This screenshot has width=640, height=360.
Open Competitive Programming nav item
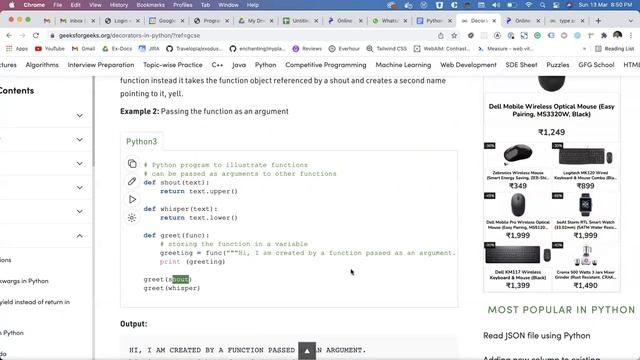tap(326, 65)
